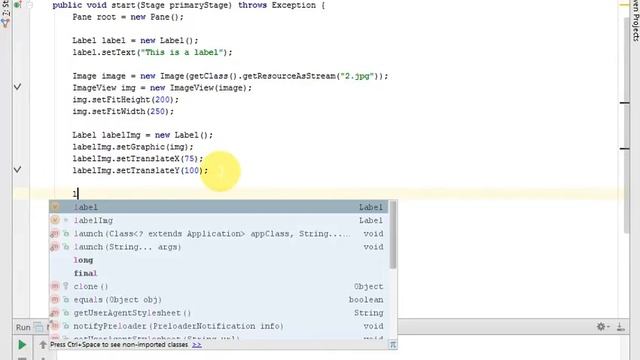The height and width of the screenshot is (360, 640).
Task: Click yellow warning mark at top of stripe
Action: coord(624,4)
